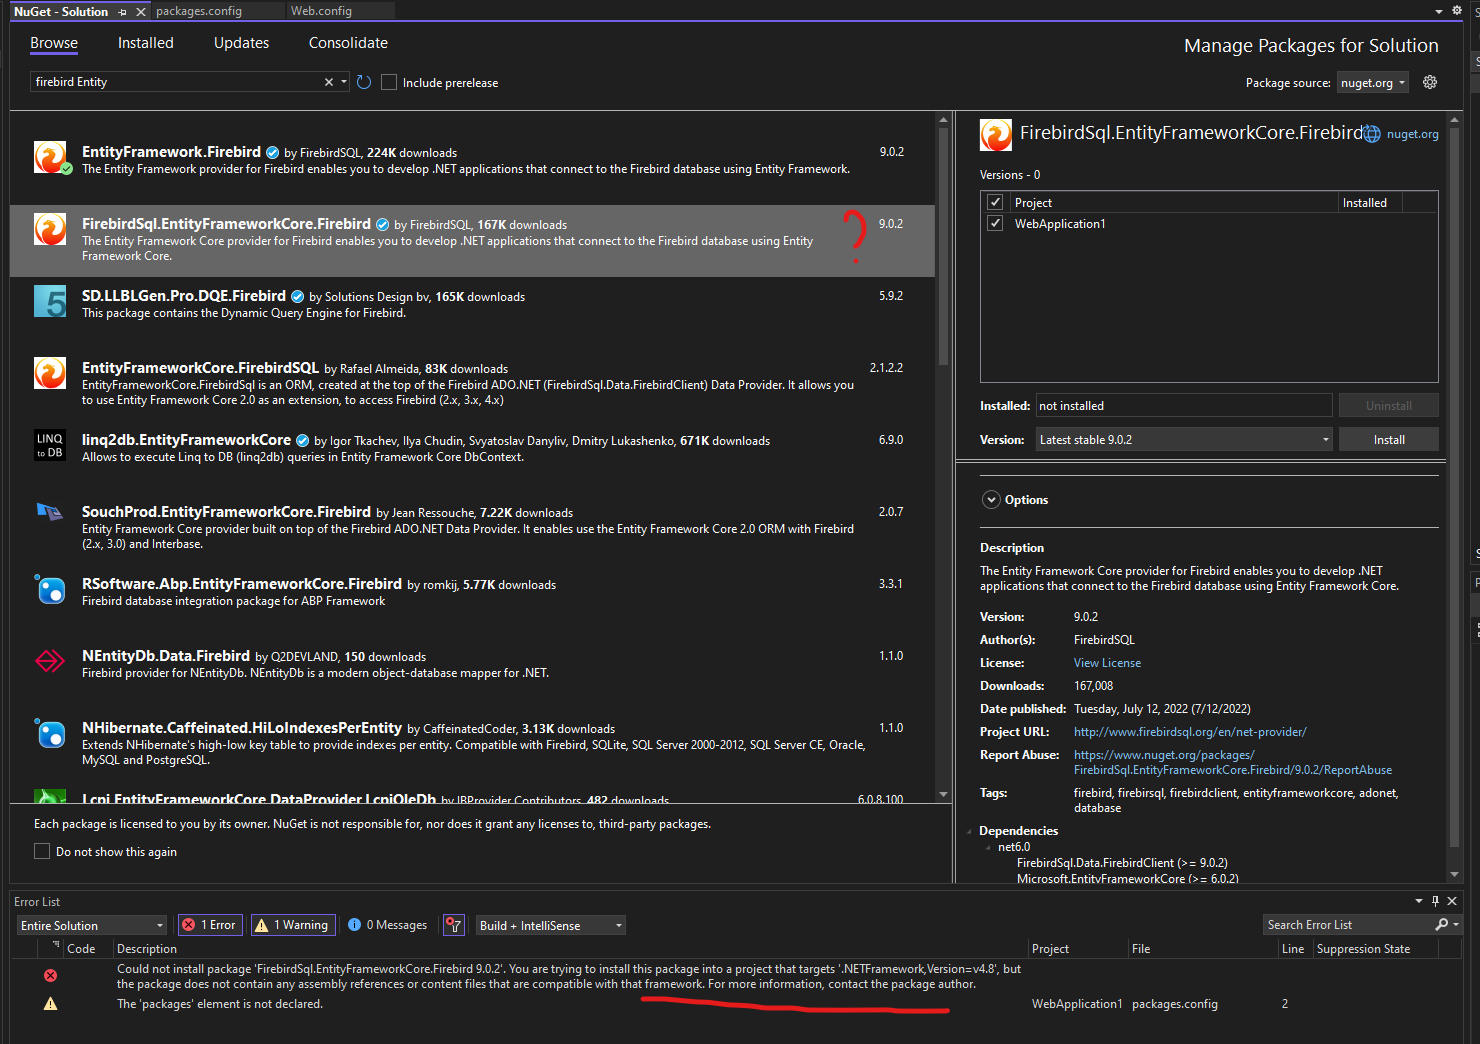Click inside the package search field

[x=175, y=82]
